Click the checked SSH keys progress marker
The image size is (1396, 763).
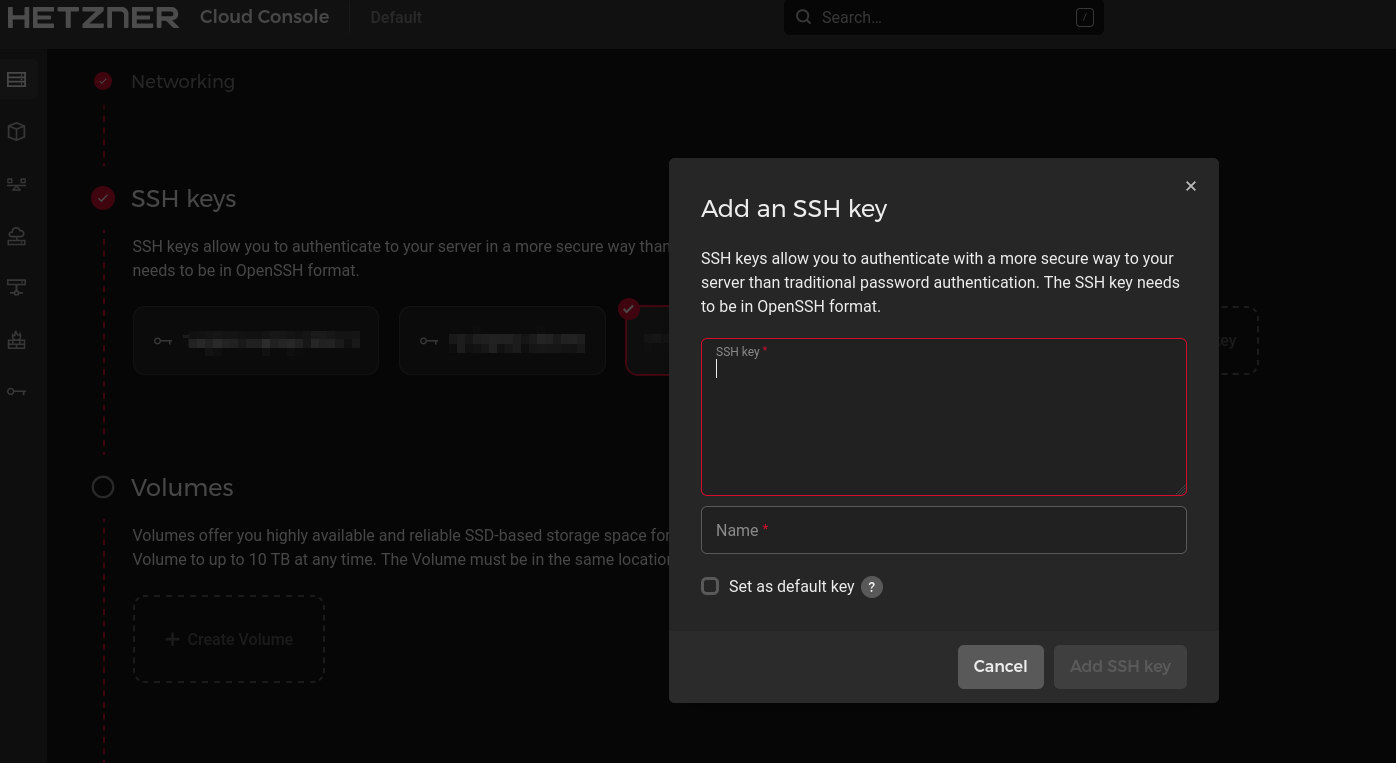[x=103, y=198]
